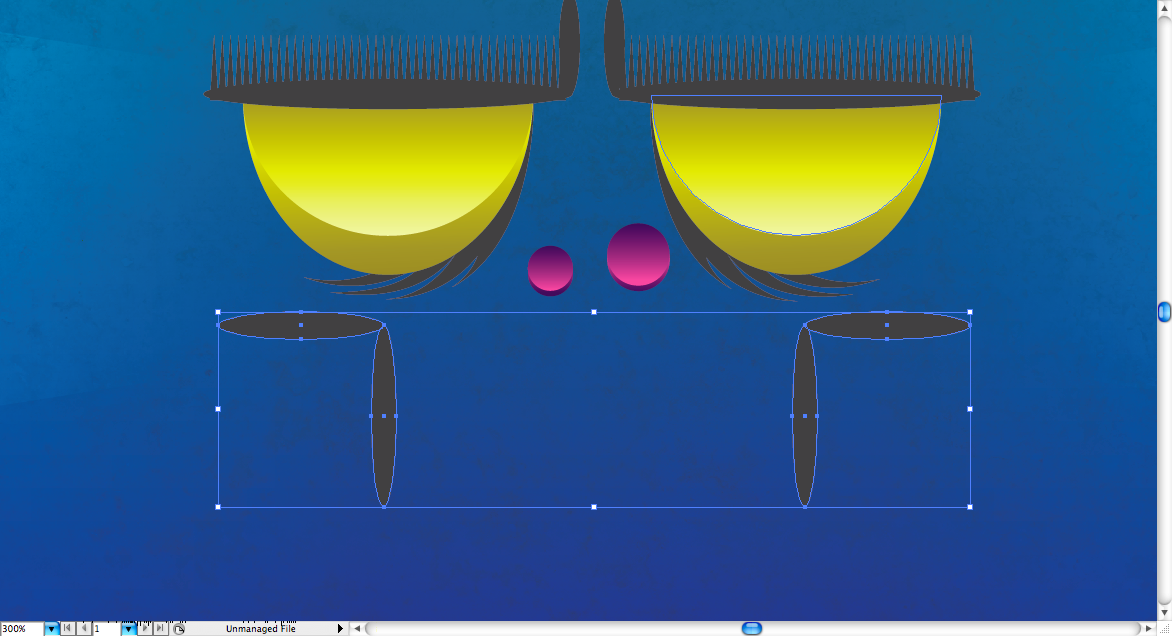Go to the previous artboard

tap(83, 629)
